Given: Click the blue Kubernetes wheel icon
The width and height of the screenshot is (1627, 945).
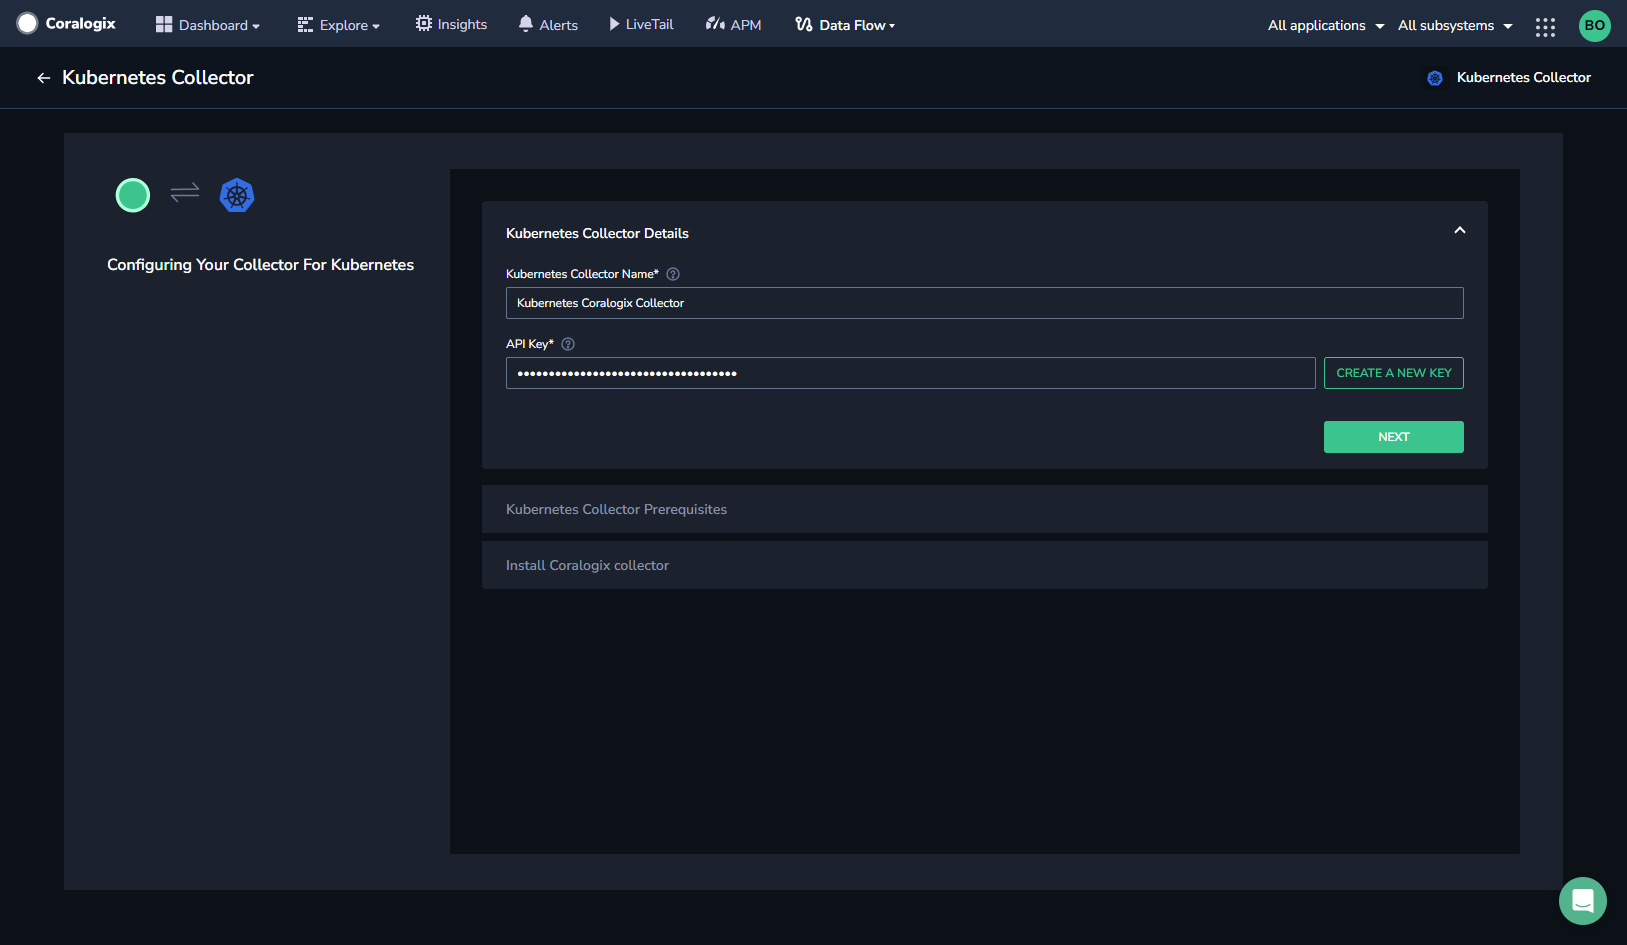Looking at the screenshot, I should (237, 195).
